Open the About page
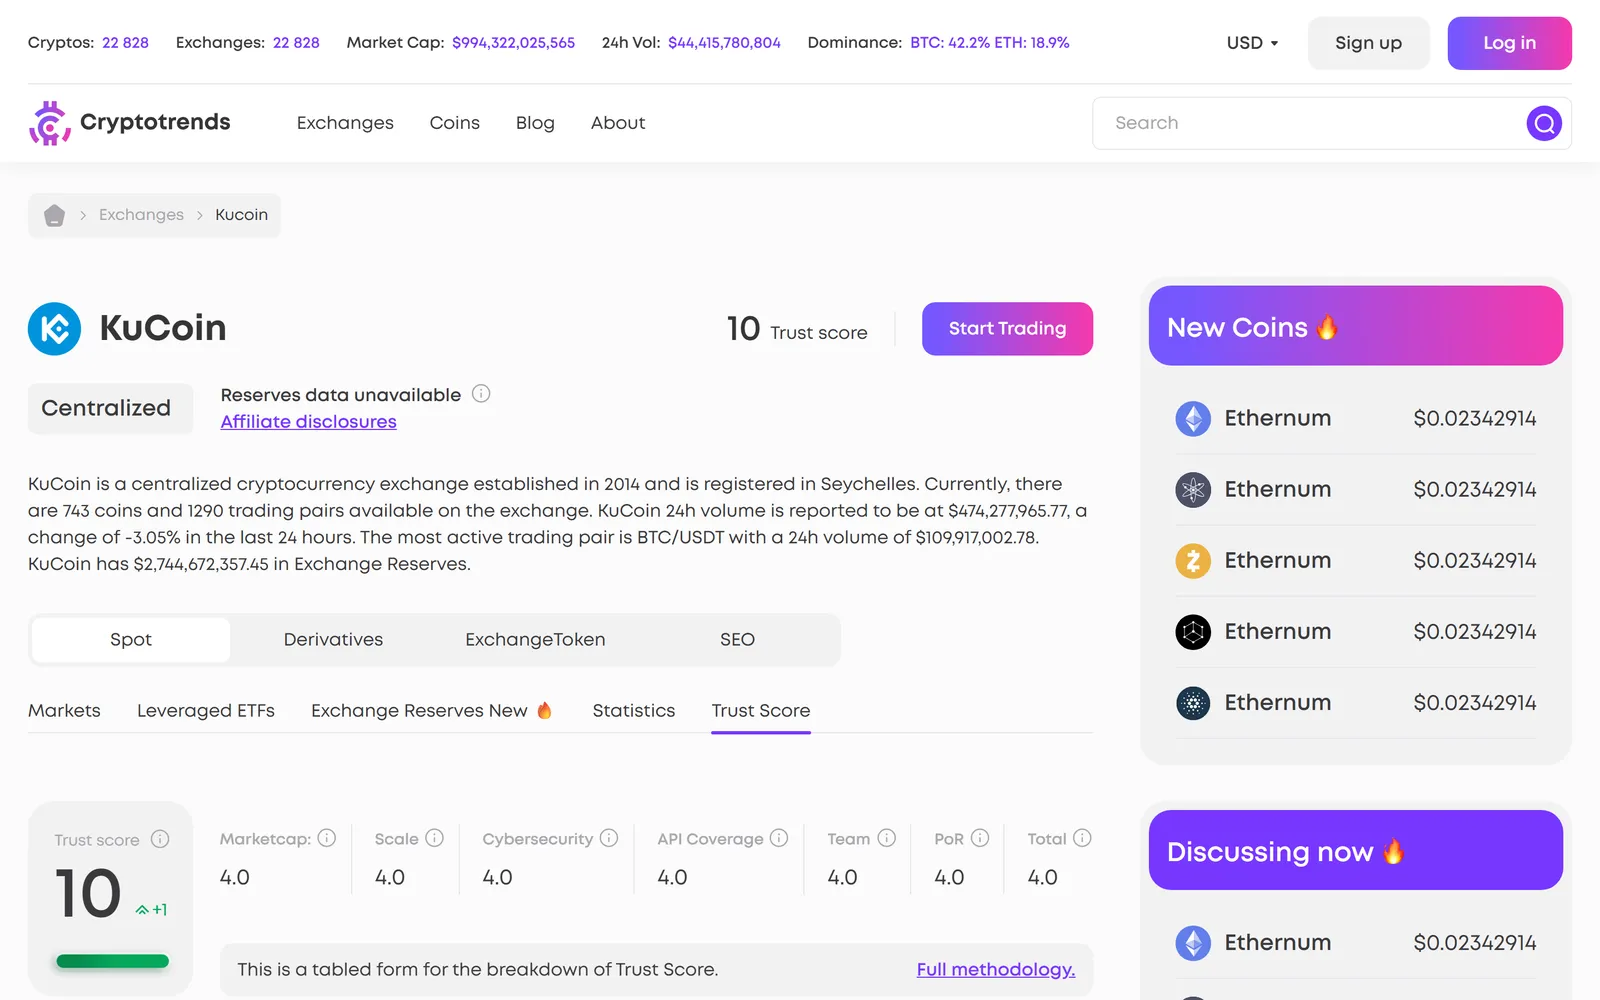Screen dimensions: 1600x1000 618,123
